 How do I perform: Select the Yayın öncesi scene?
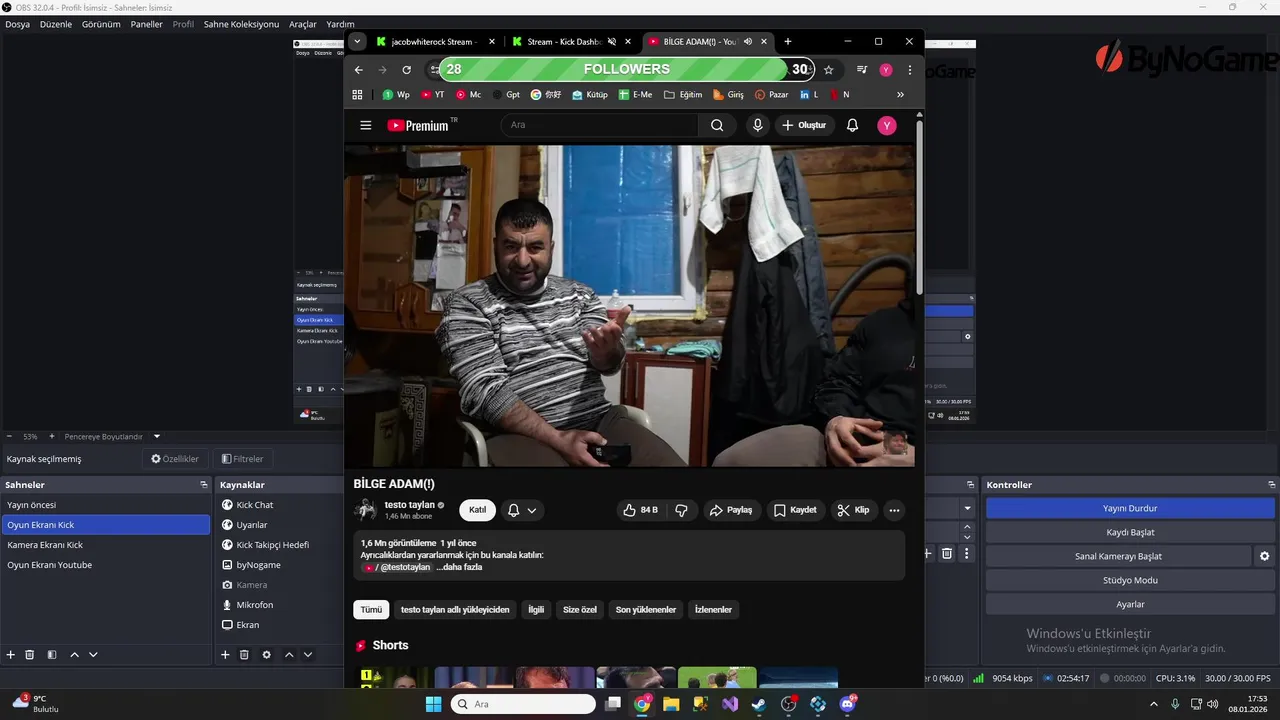pyautogui.click(x=105, y=505)
